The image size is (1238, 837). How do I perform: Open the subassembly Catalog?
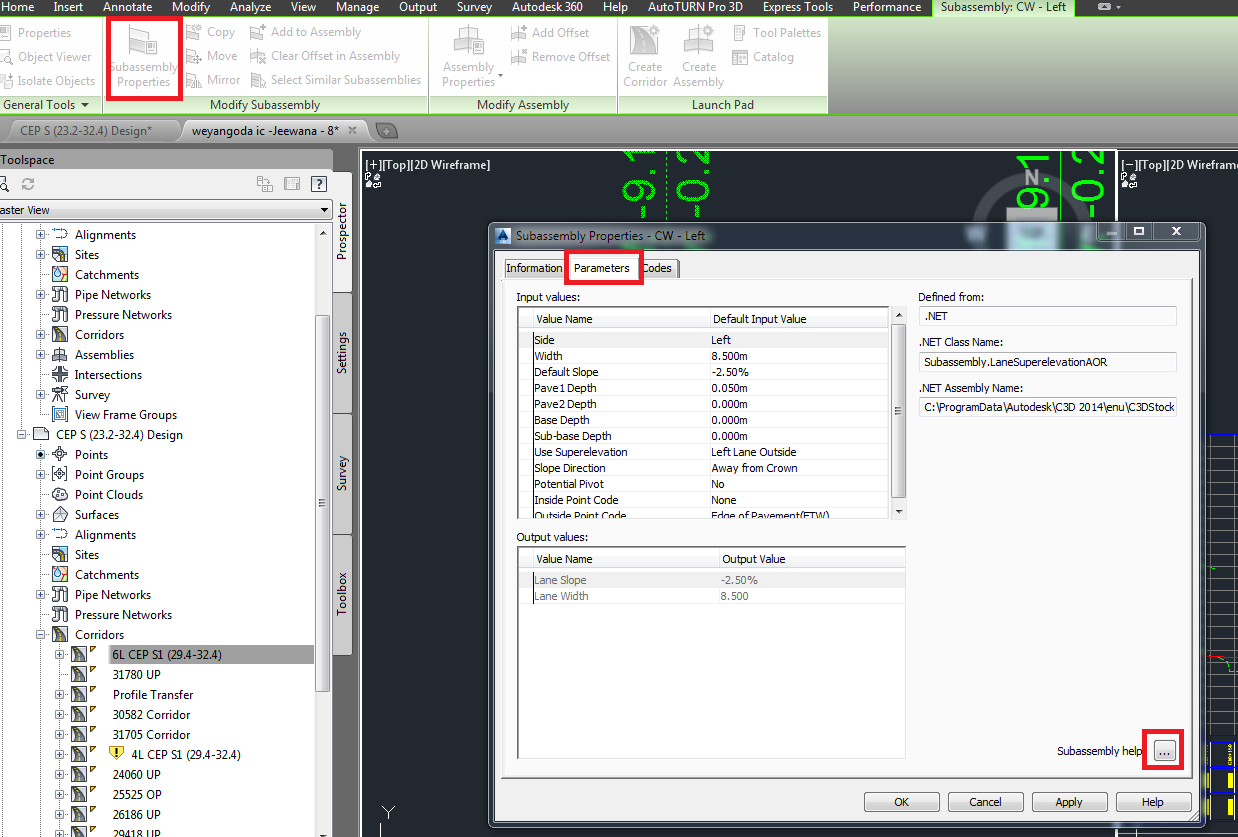763,57
